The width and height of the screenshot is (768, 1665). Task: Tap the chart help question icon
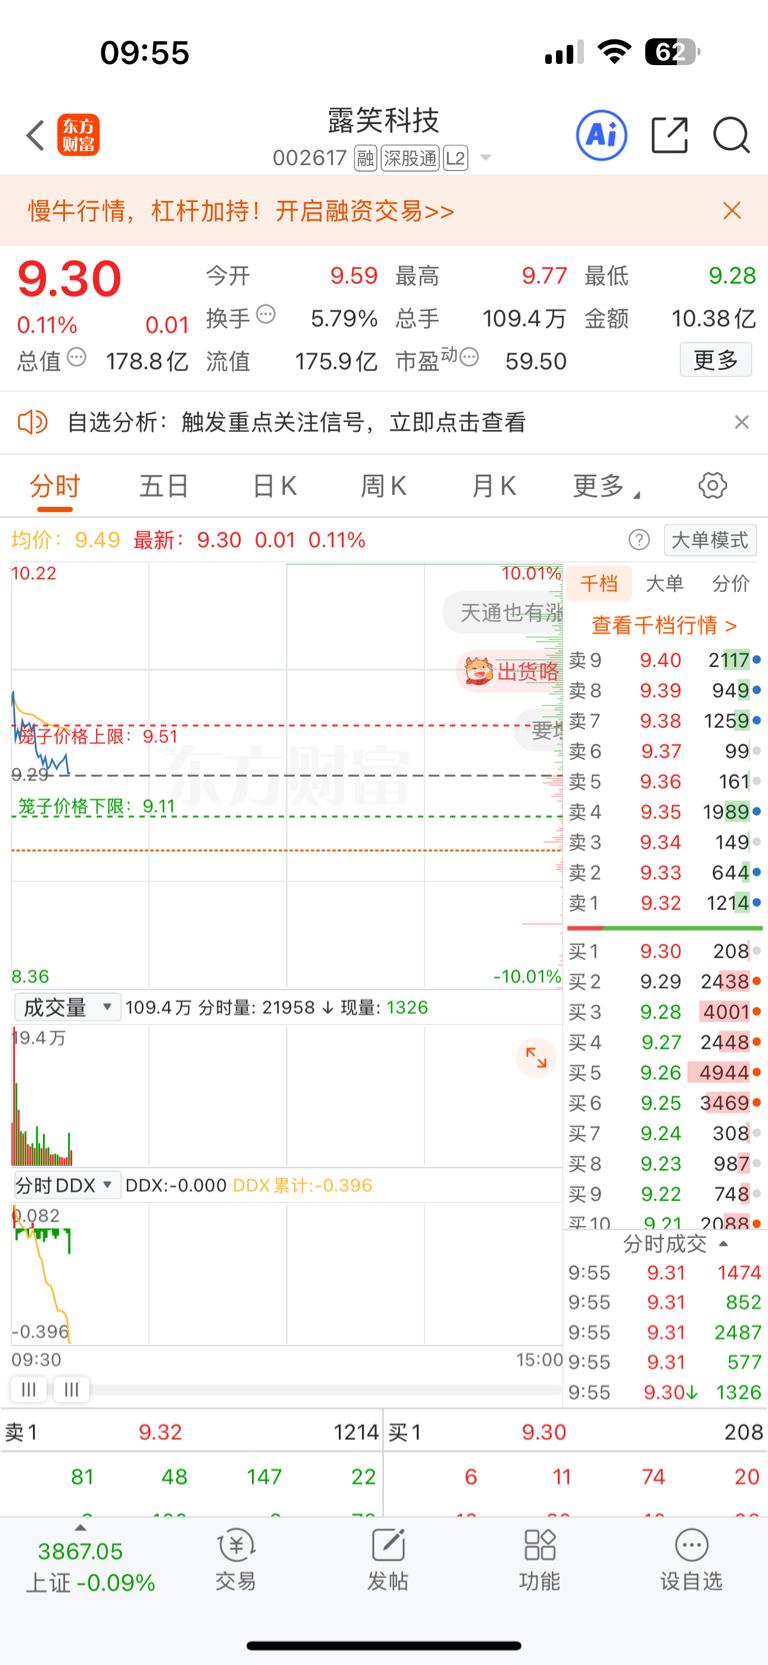639,540
